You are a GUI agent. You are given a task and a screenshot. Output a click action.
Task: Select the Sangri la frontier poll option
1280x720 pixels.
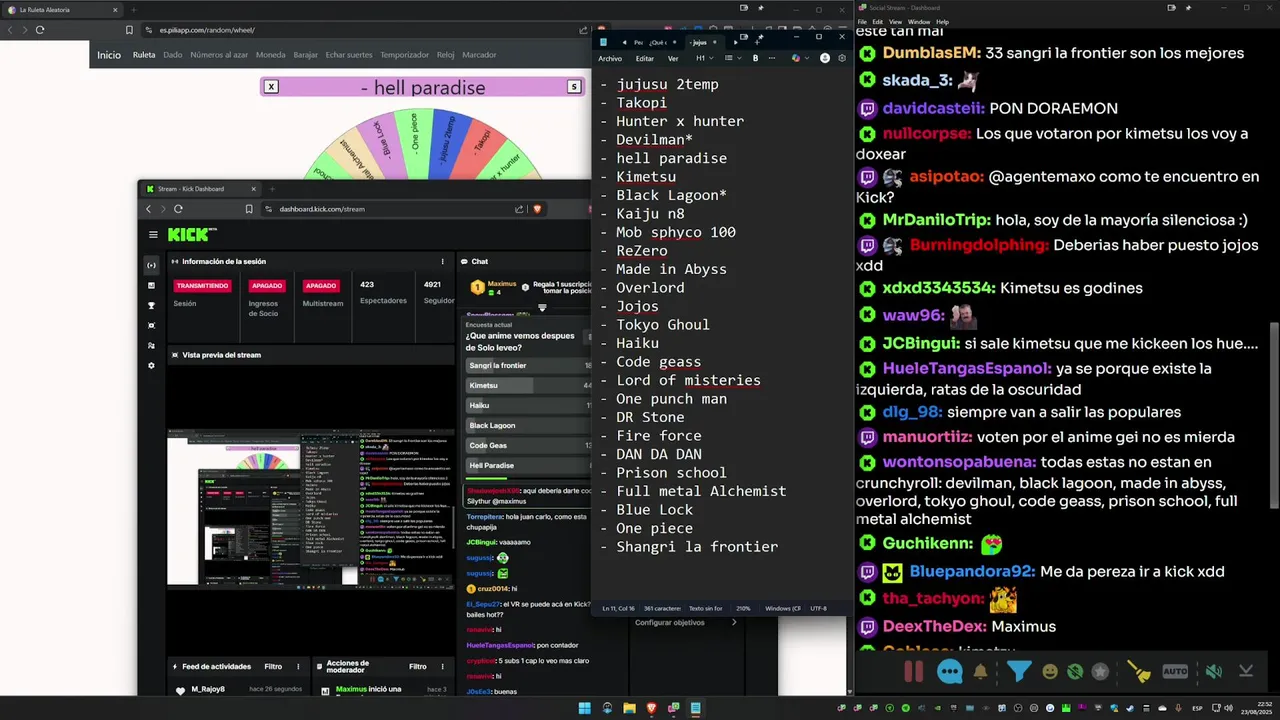point(530,366)
